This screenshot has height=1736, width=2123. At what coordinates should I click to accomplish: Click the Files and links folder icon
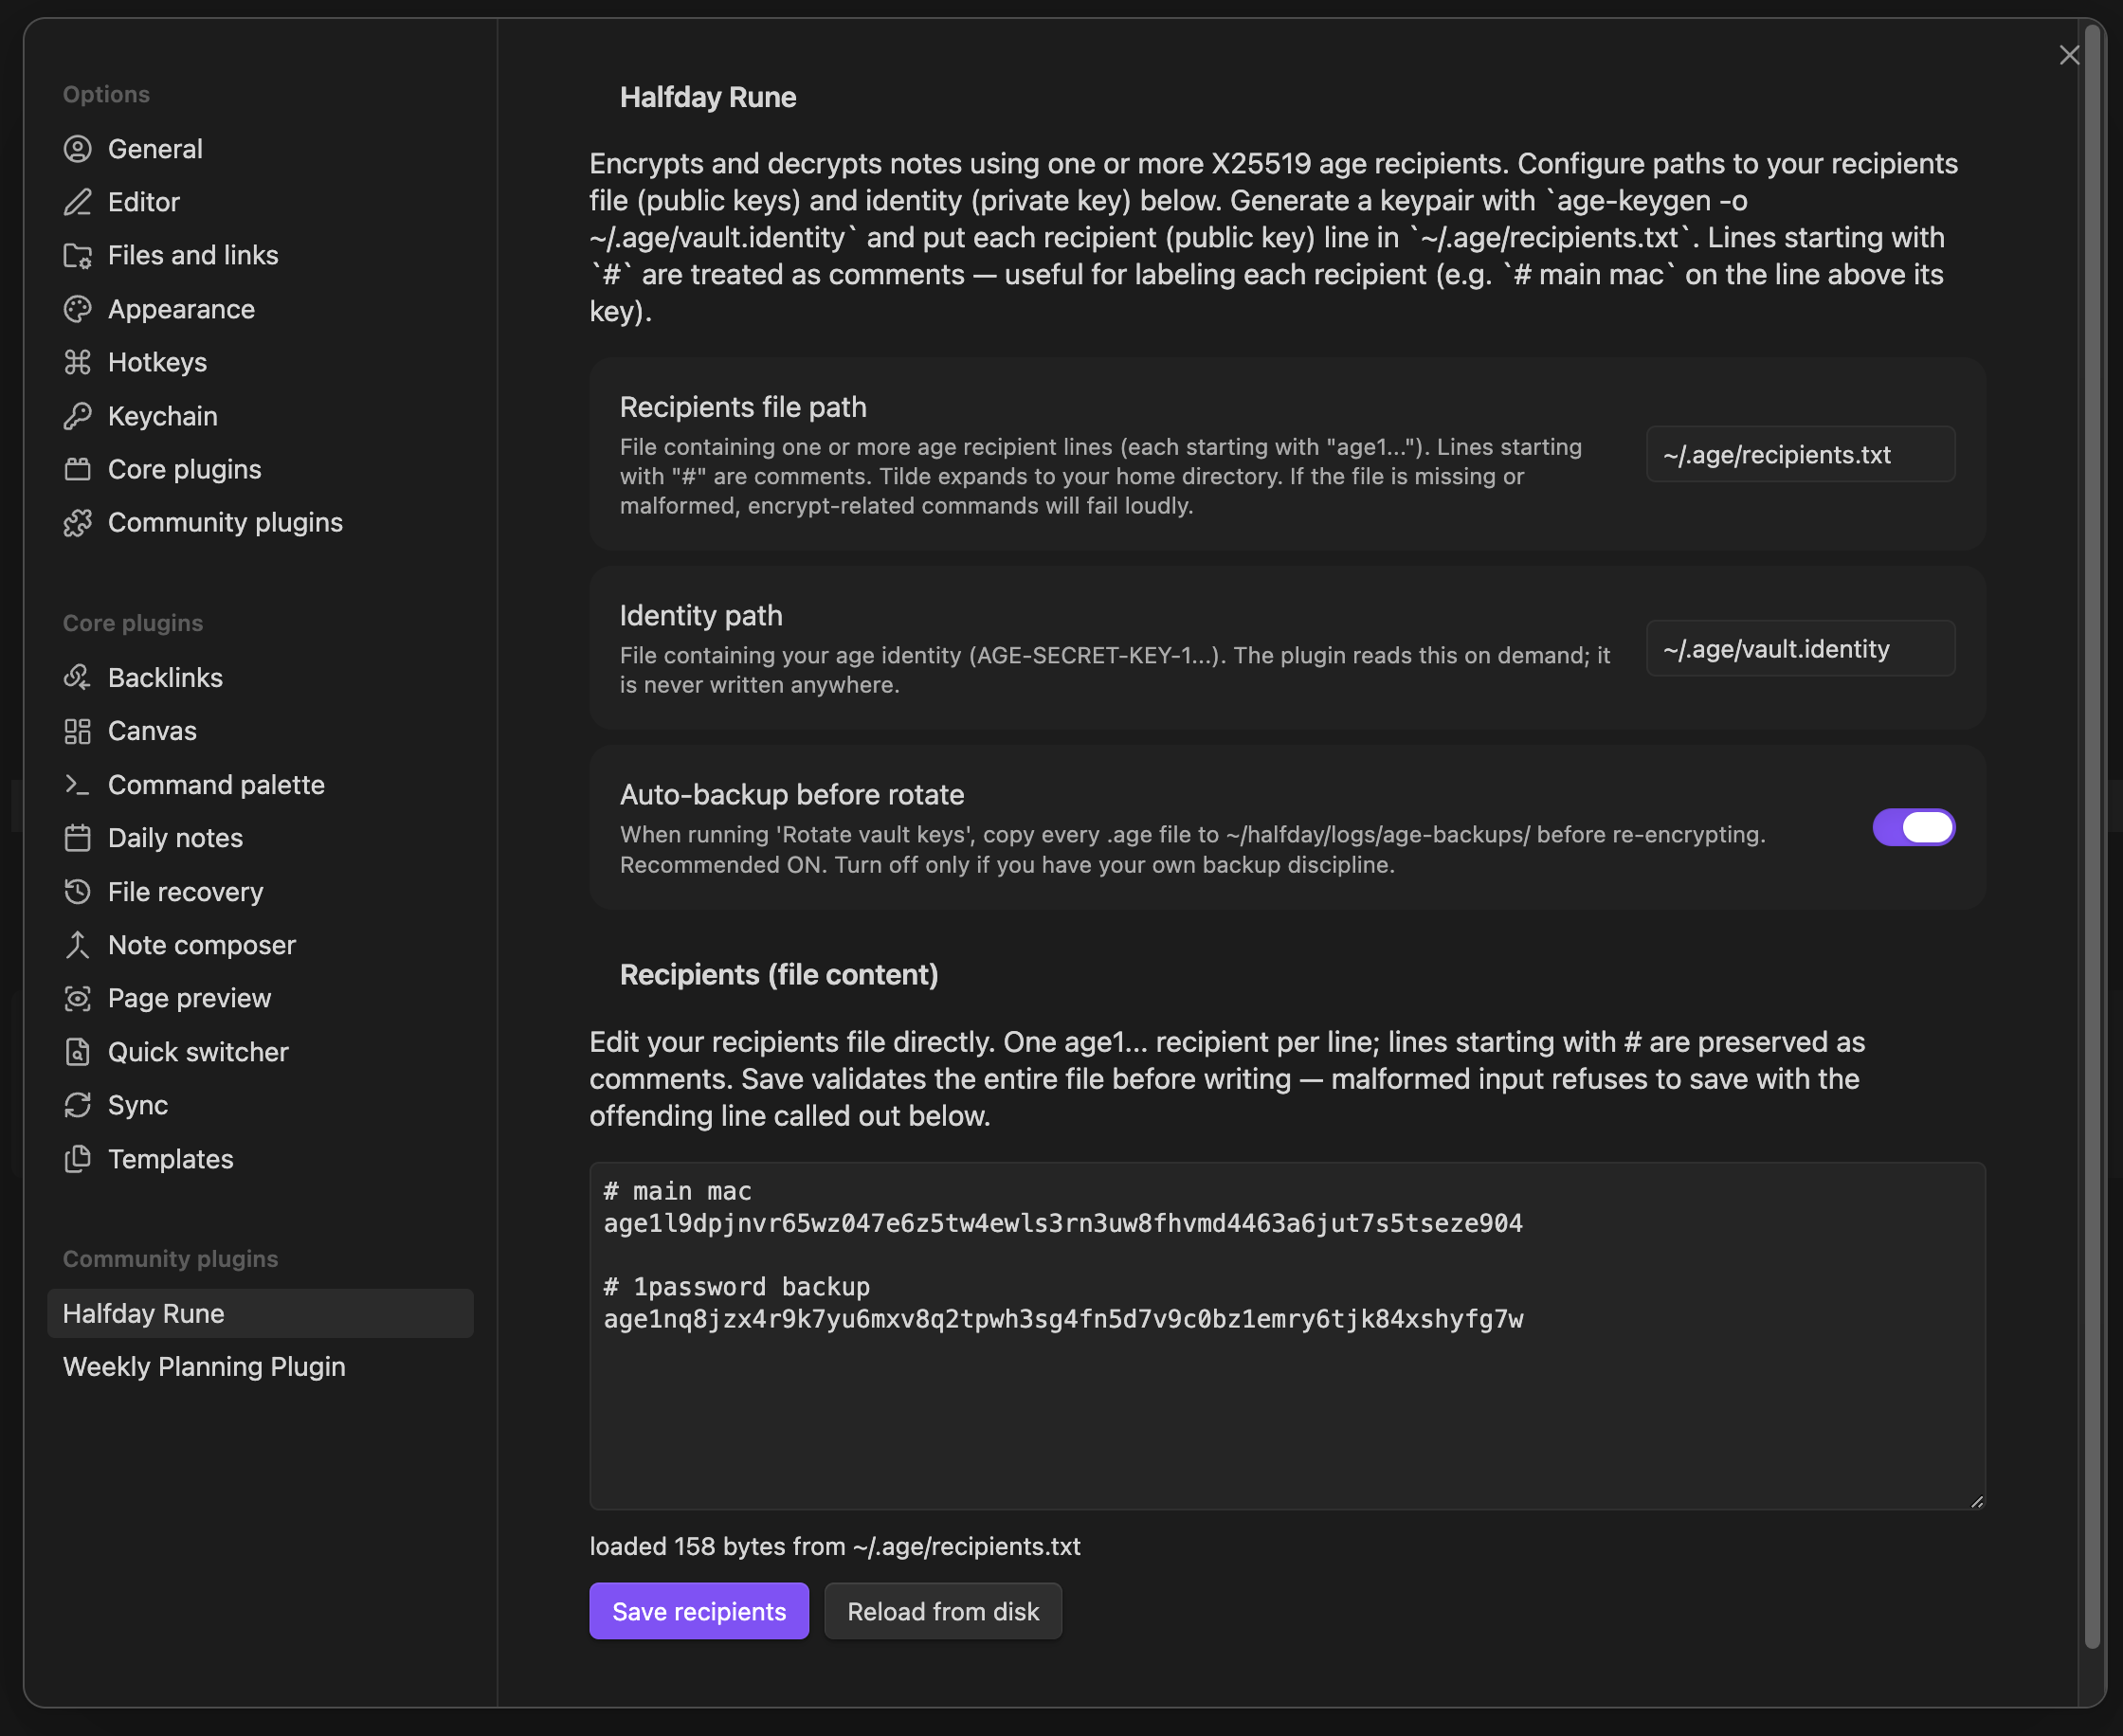[77, 256]
